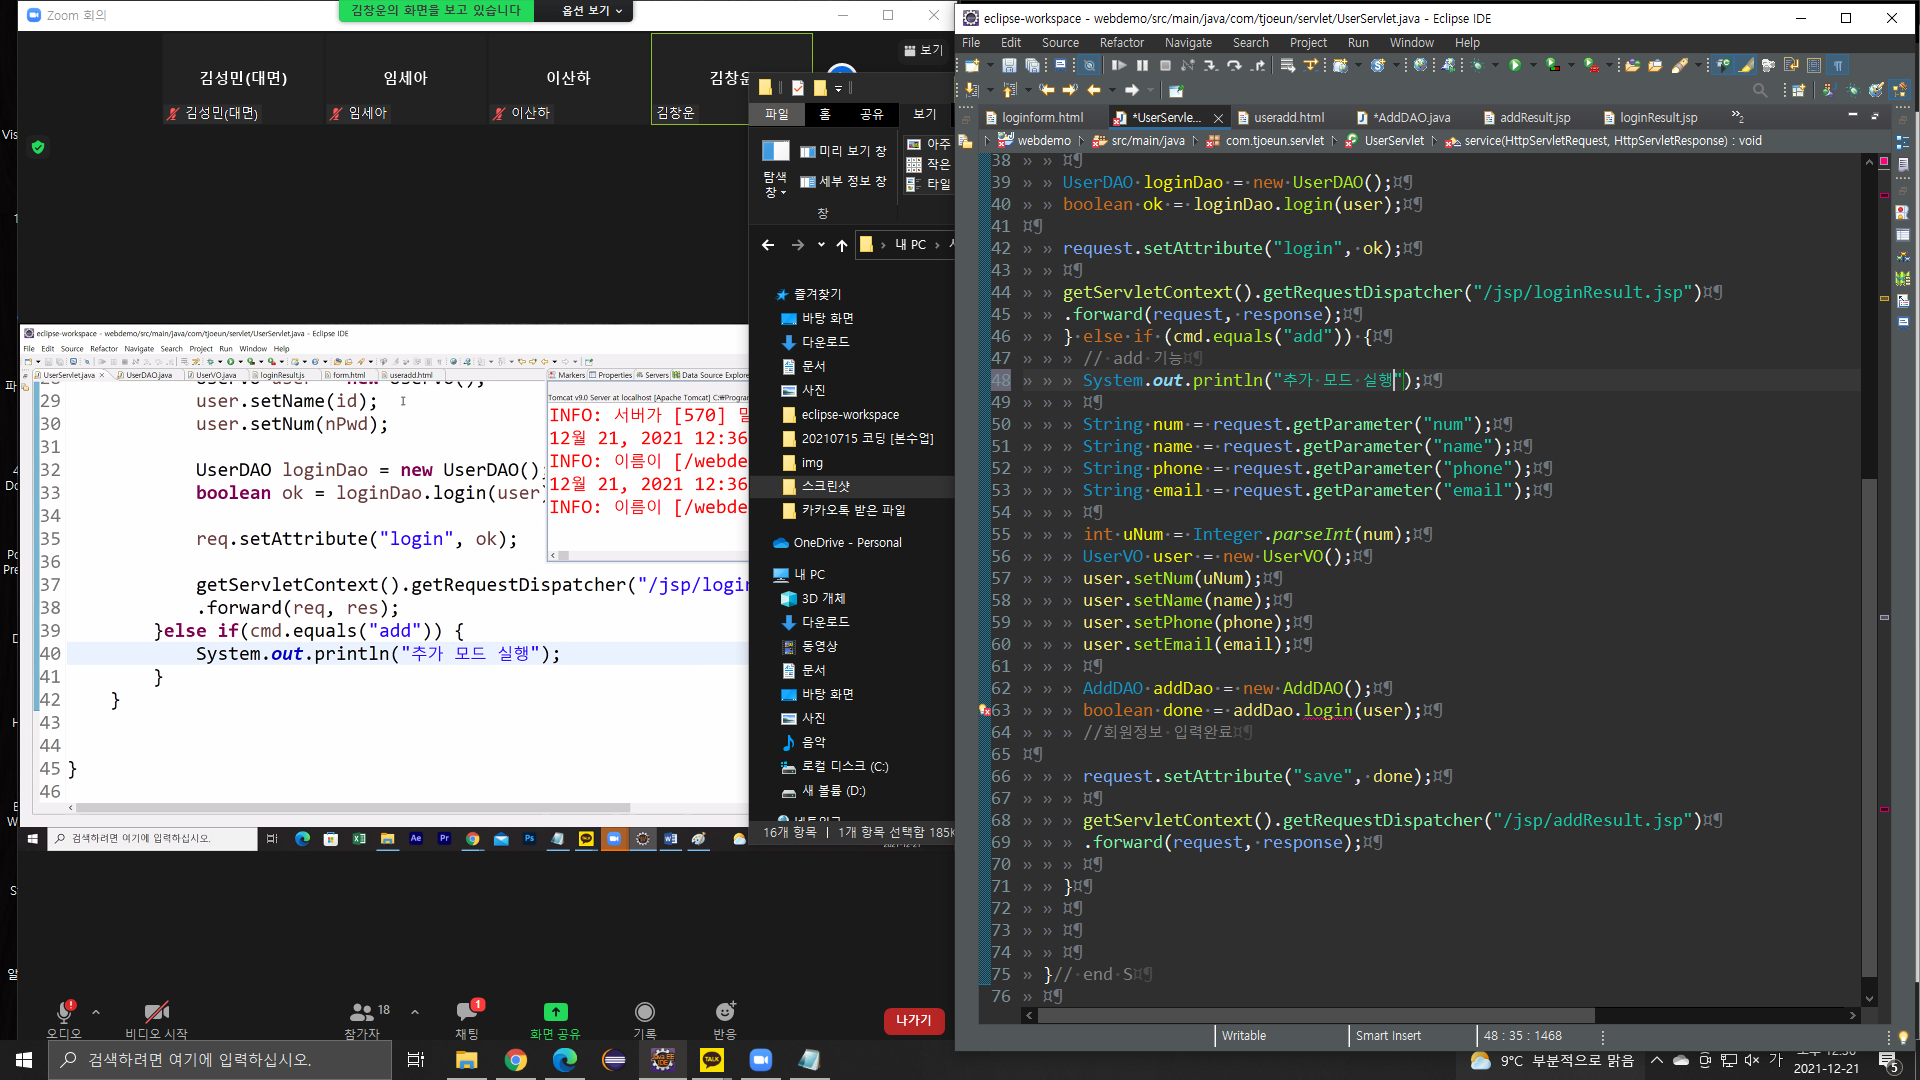This screenshot has width=1920, height=1080.
Task: Unmute the Zoom audio microphone
Action: point(65,1012)
